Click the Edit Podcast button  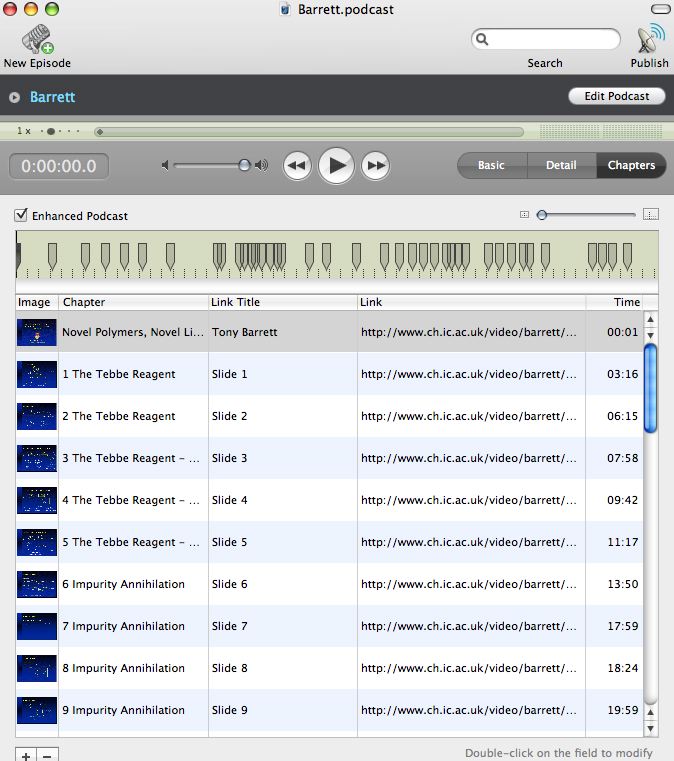tap(616, 96)
